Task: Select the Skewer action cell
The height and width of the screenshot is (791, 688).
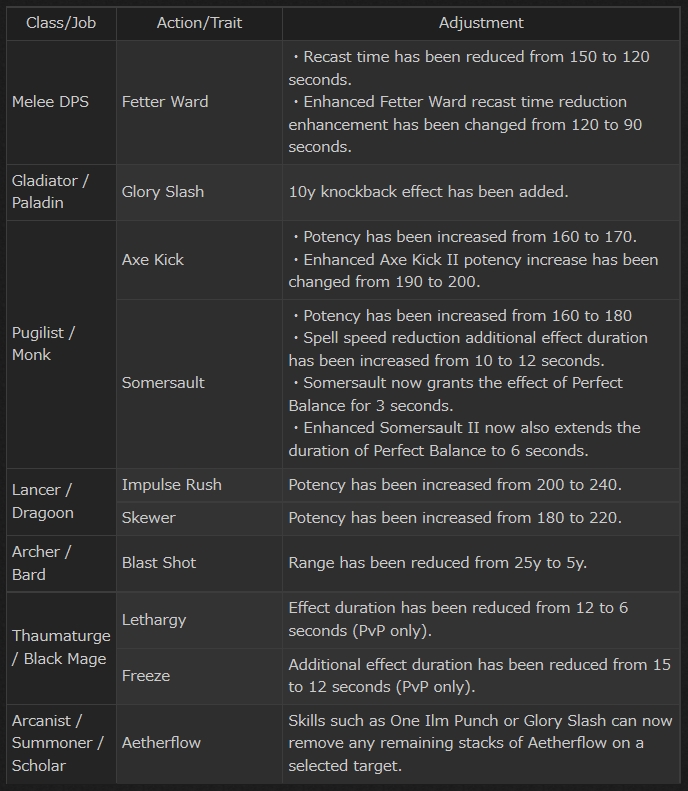Action: pos(148,518)
